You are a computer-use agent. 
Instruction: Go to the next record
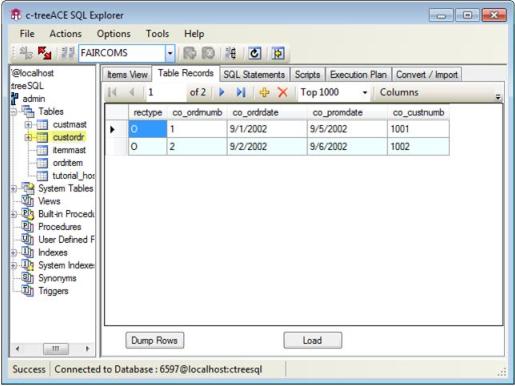tap(222, 92)
